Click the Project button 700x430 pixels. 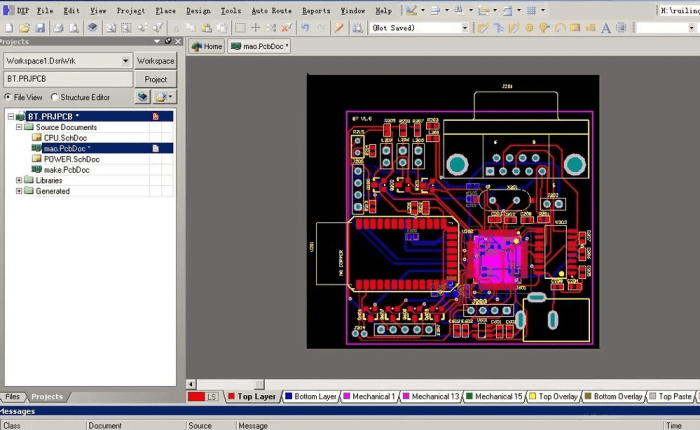[155, 79]
